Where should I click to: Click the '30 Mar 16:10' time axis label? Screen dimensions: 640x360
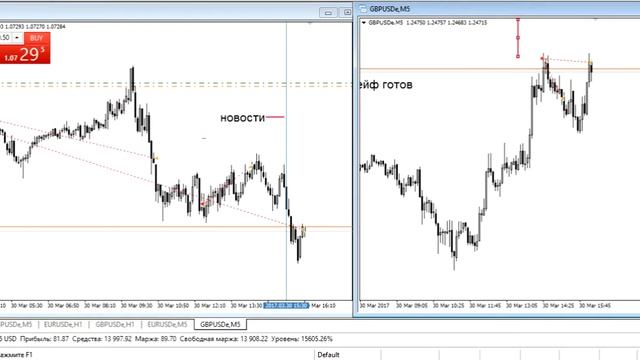(x=323, y=305)
